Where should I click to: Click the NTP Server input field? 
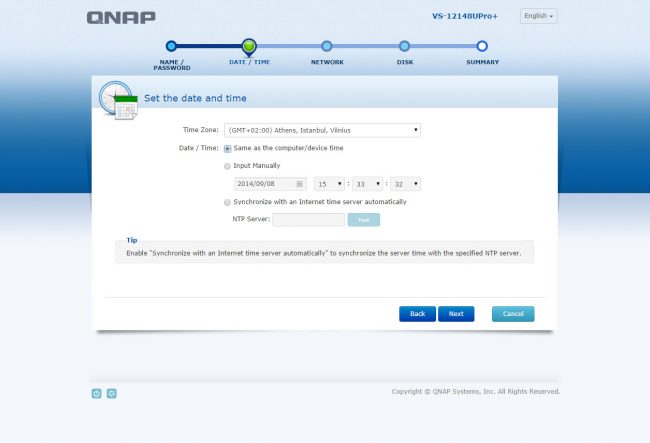point(308,220)
